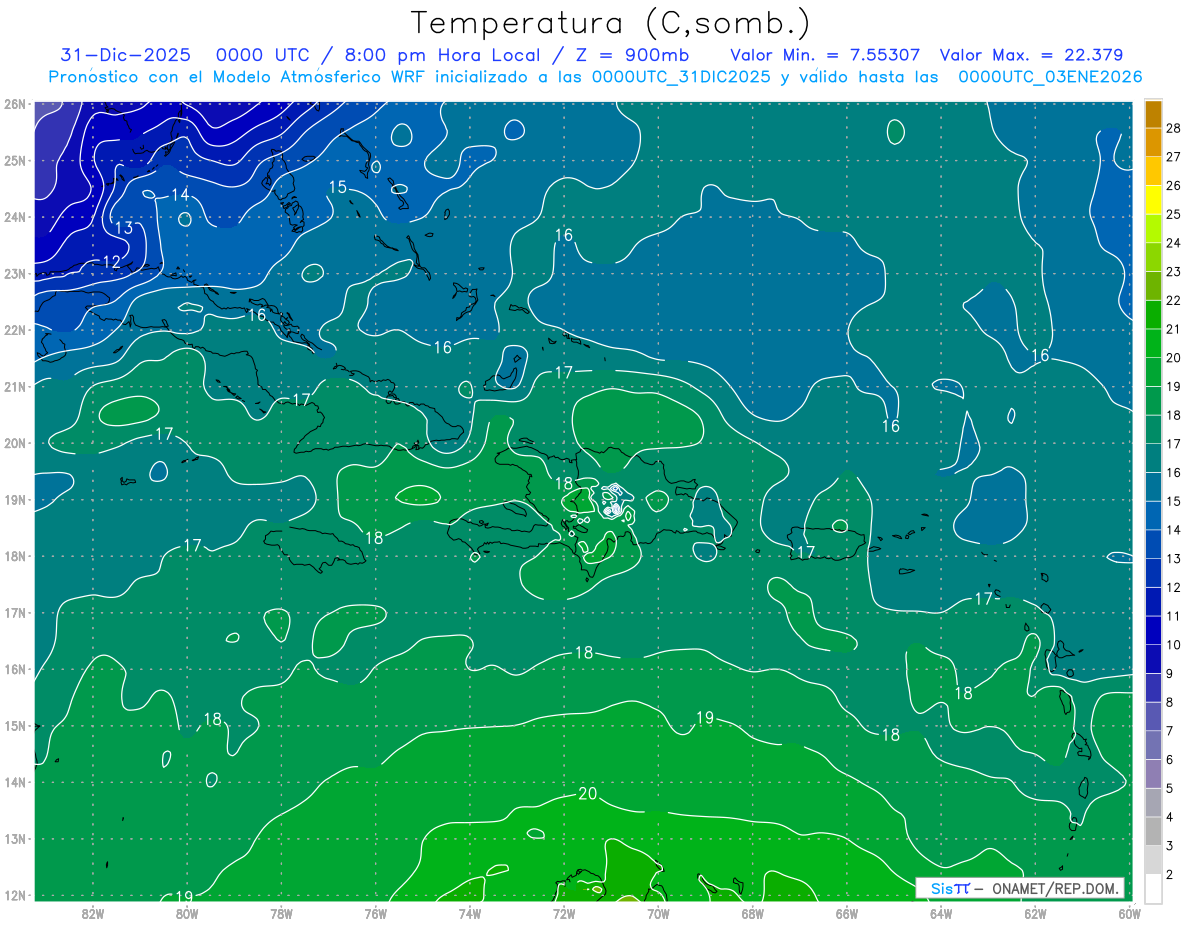
Task: Select the 'Valor Max. = 22.379' value
Action: (1032, 55)
